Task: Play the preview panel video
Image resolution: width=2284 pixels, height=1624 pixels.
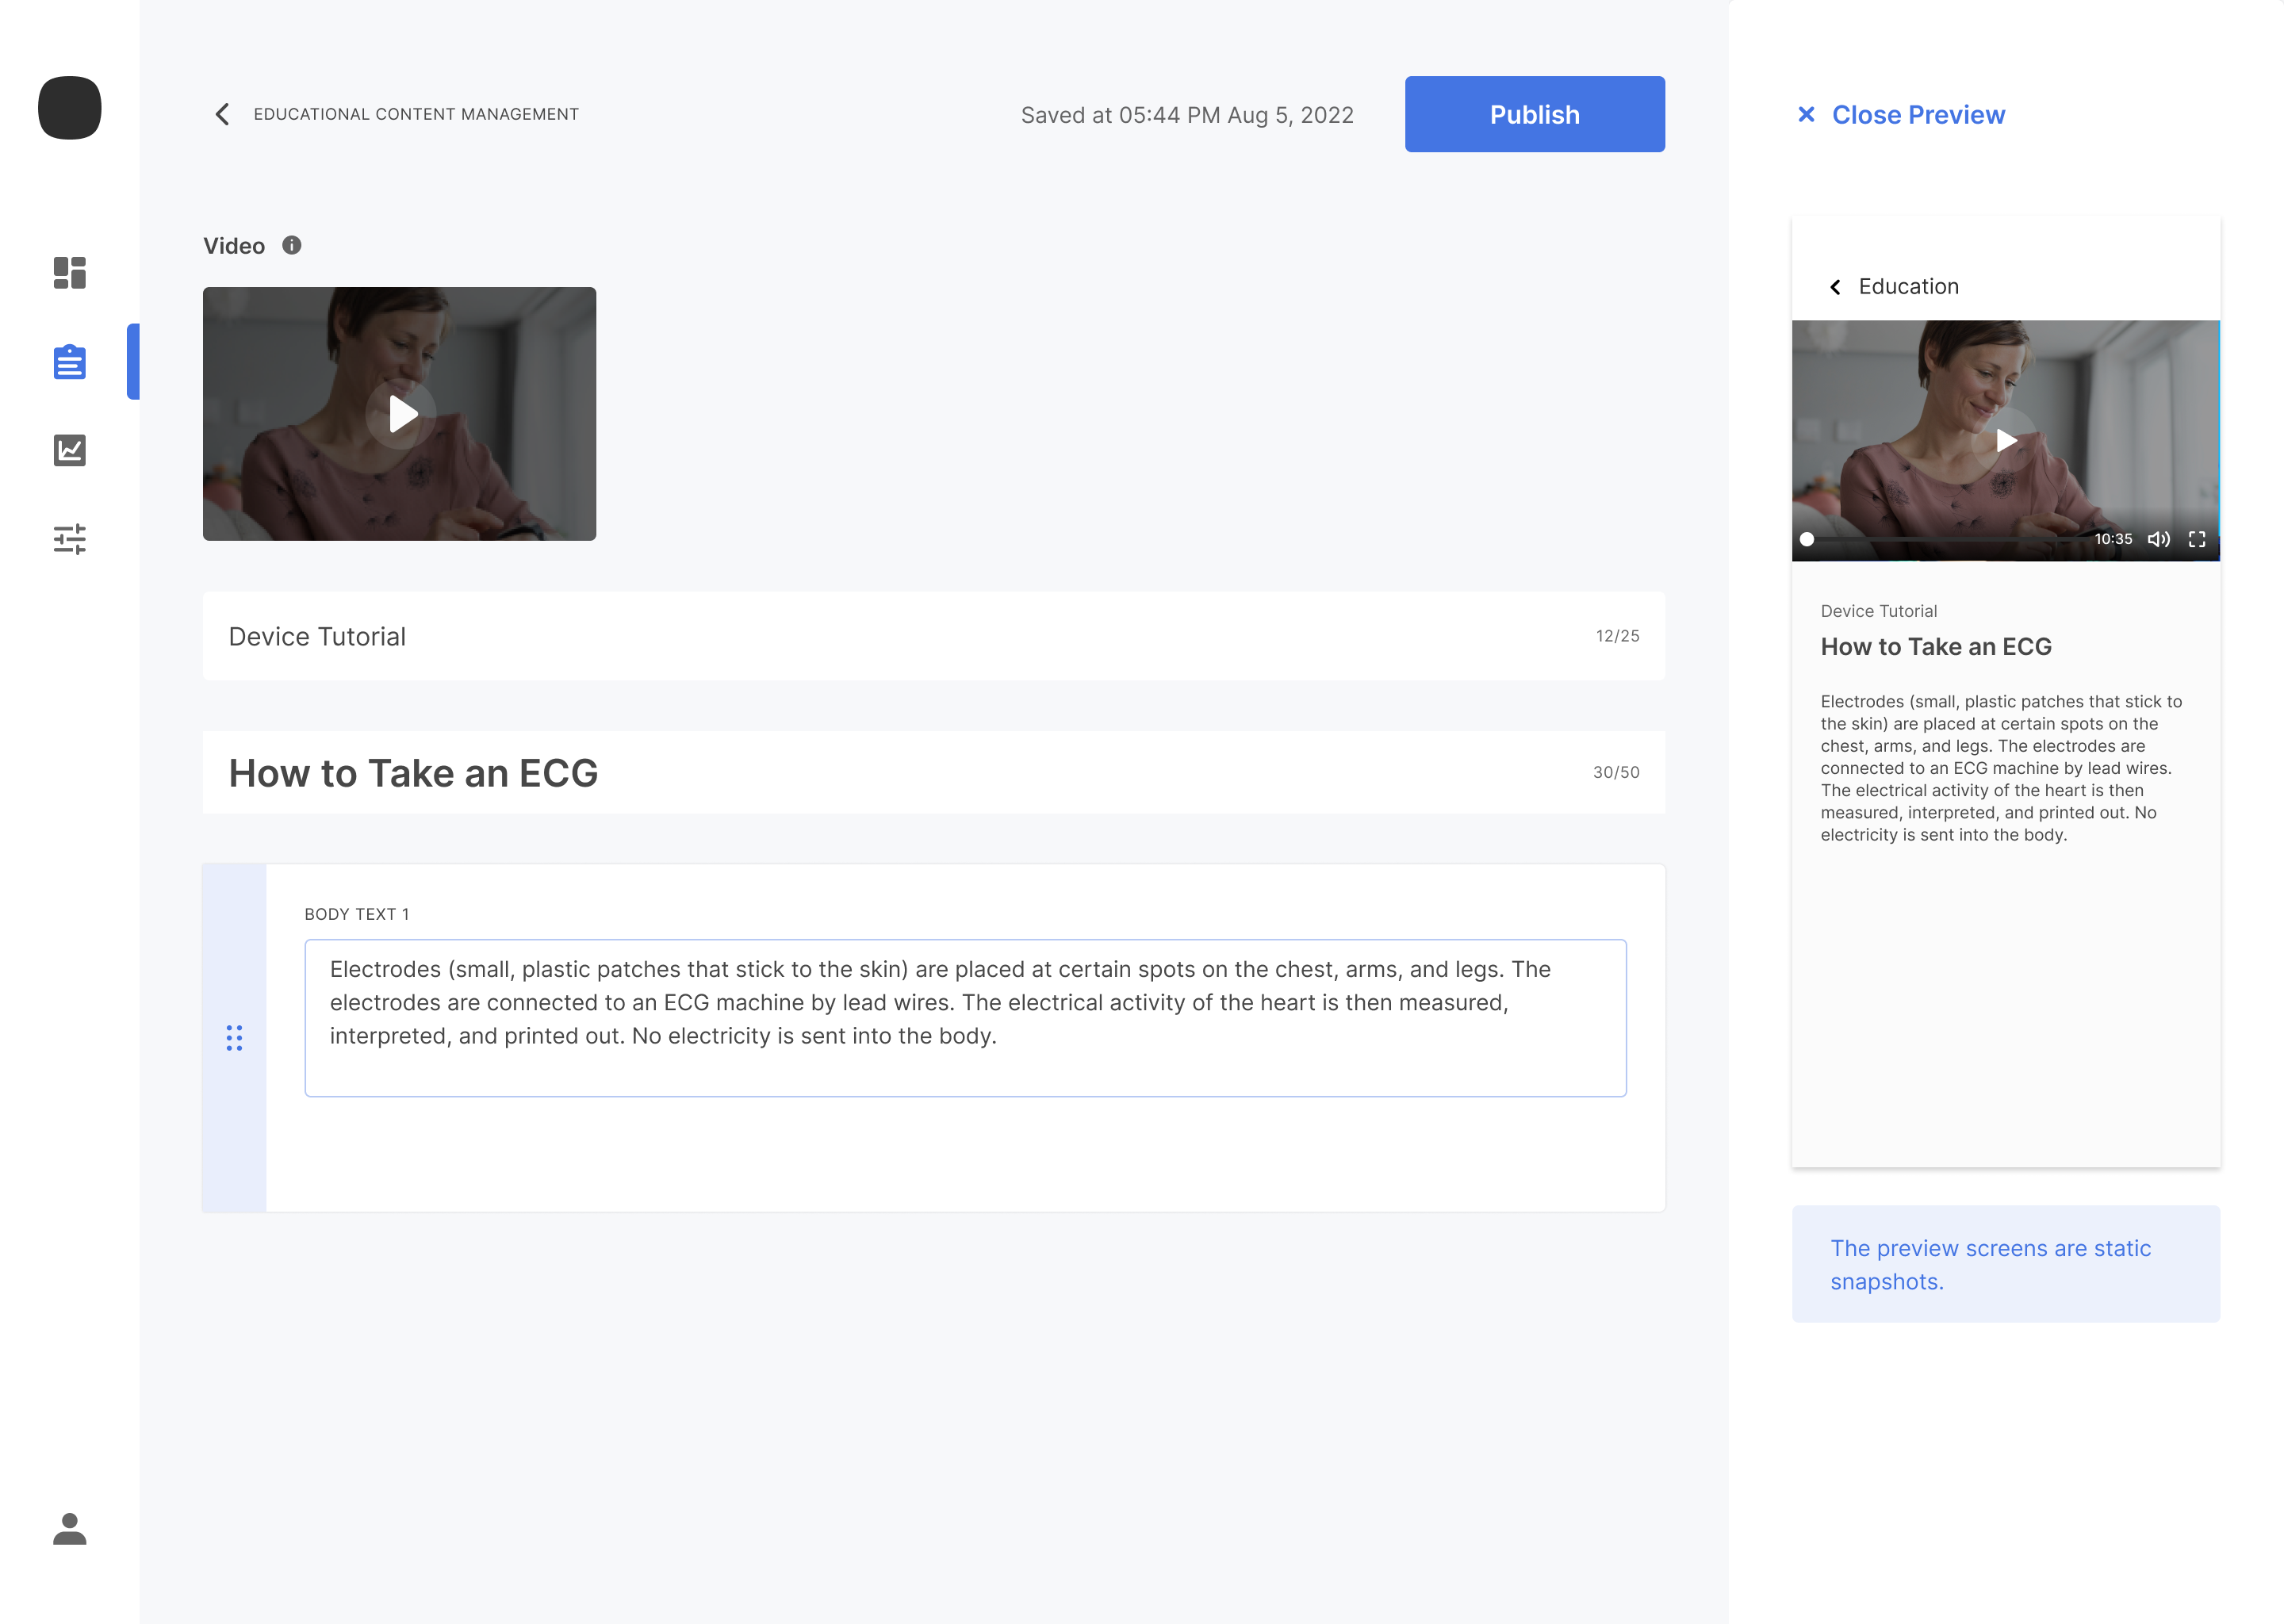Action: coord(2004,440)
